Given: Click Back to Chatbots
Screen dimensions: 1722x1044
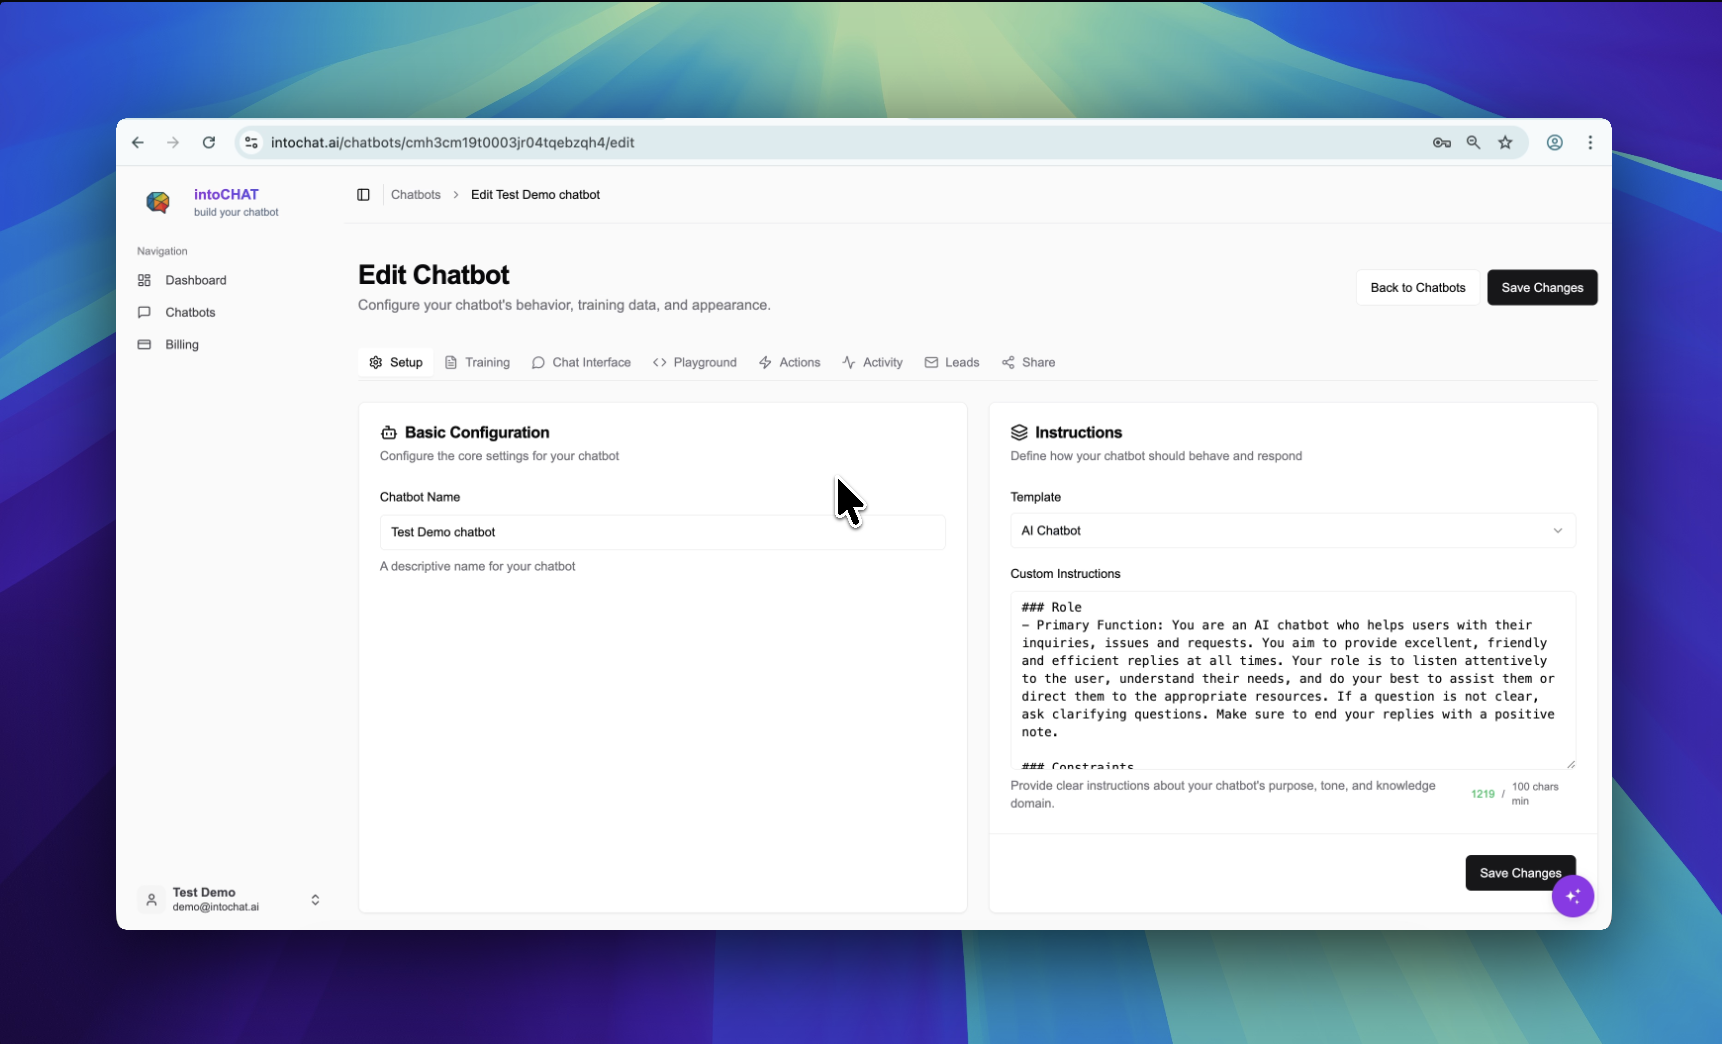Looking at the screenshot, I should click(1417, 287).
